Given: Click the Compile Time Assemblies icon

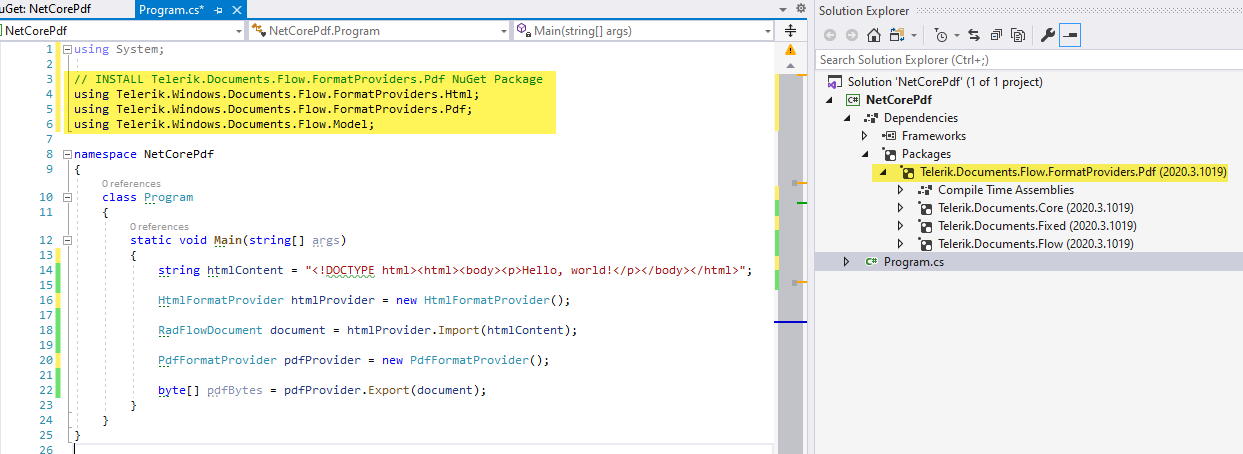Looking at the screenshot, I should (925, 190).
